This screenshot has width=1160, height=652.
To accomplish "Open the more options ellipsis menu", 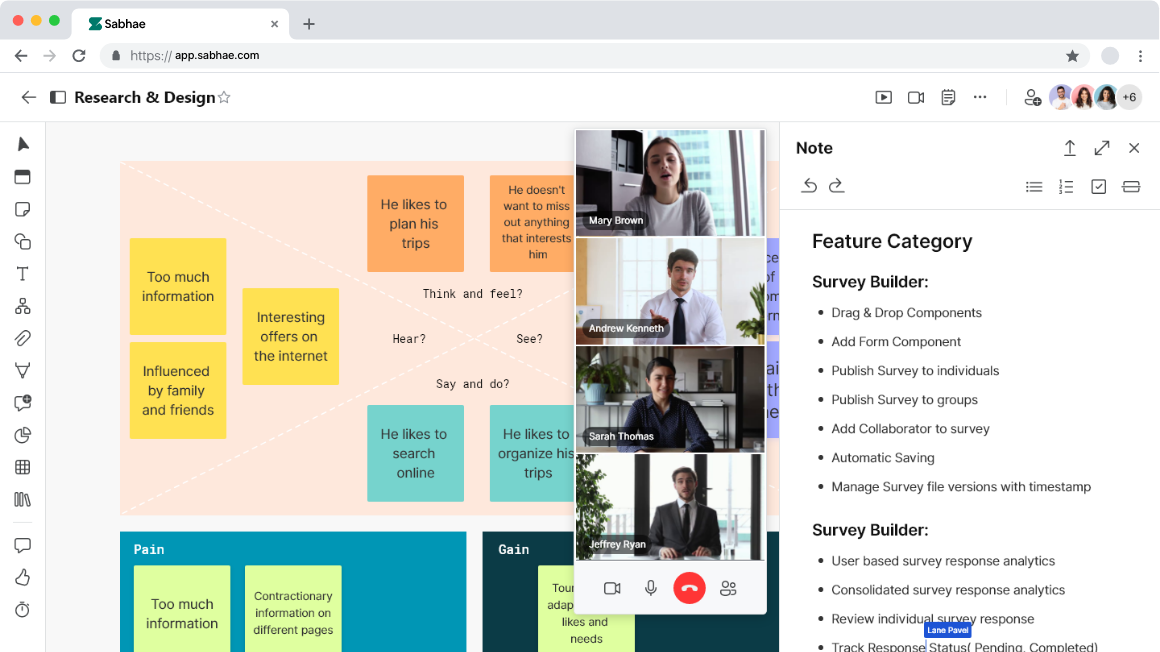I will click(x=980, y=97).
